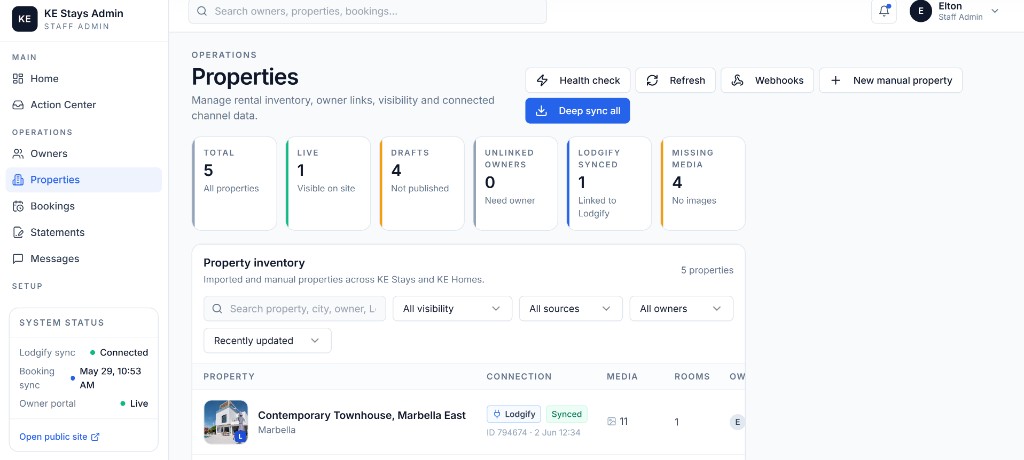Click the MEDIA column header
Screen dimensions: 1024x460
point(622,376)
